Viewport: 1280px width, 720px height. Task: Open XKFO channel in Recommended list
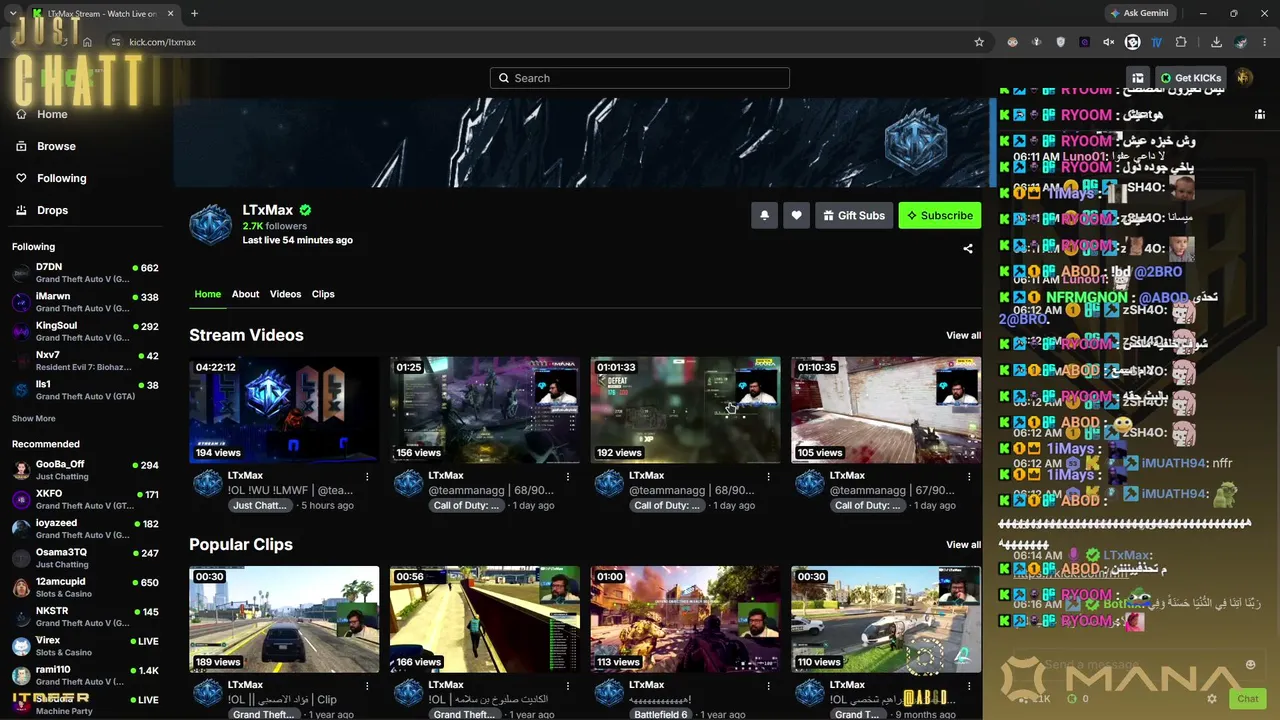point(86,499)
